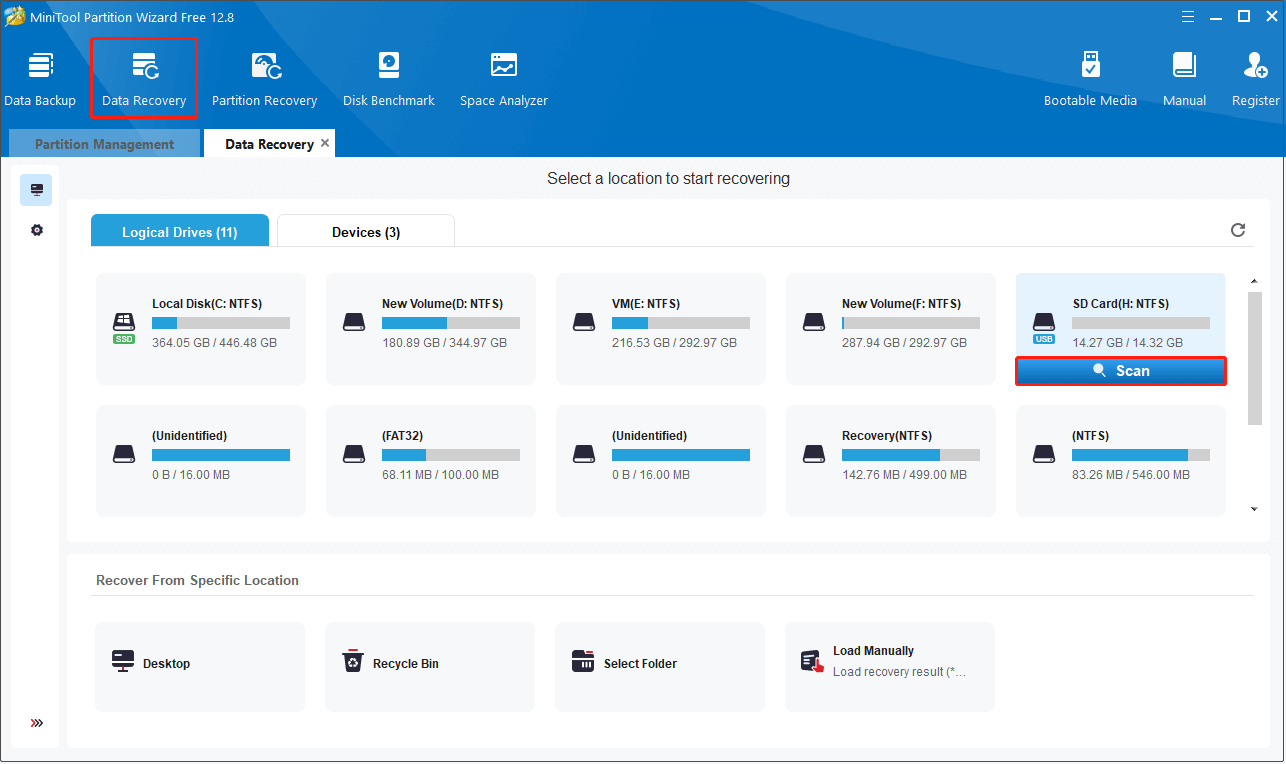Open the Register option
This screenshot has width=1286, height=764.
pyautogui.click(x=1256, y=78)
